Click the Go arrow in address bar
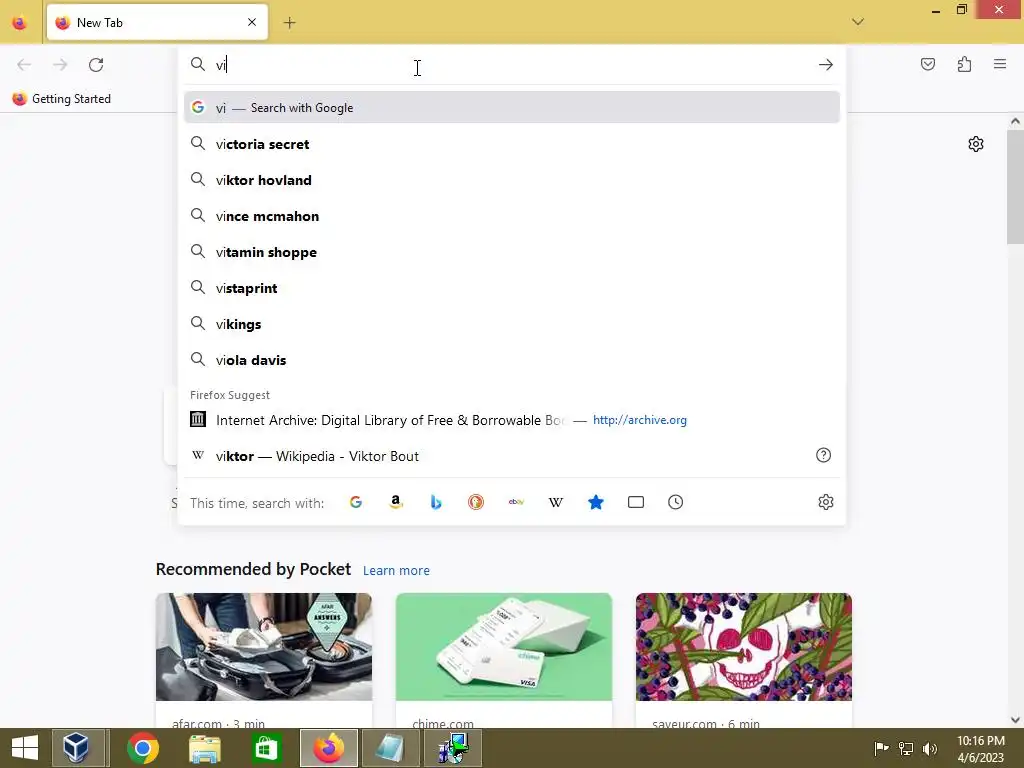The image size is (1024, 768). point(825,65)
